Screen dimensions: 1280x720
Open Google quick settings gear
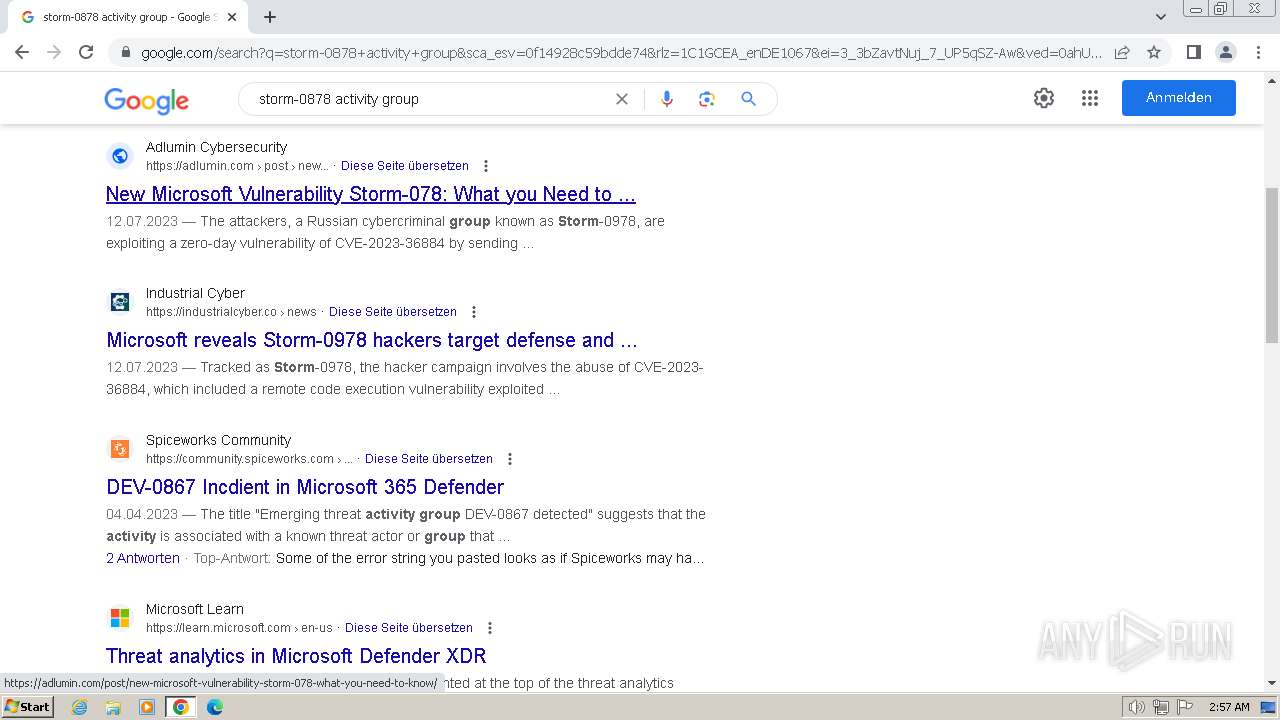(1044, 98)
